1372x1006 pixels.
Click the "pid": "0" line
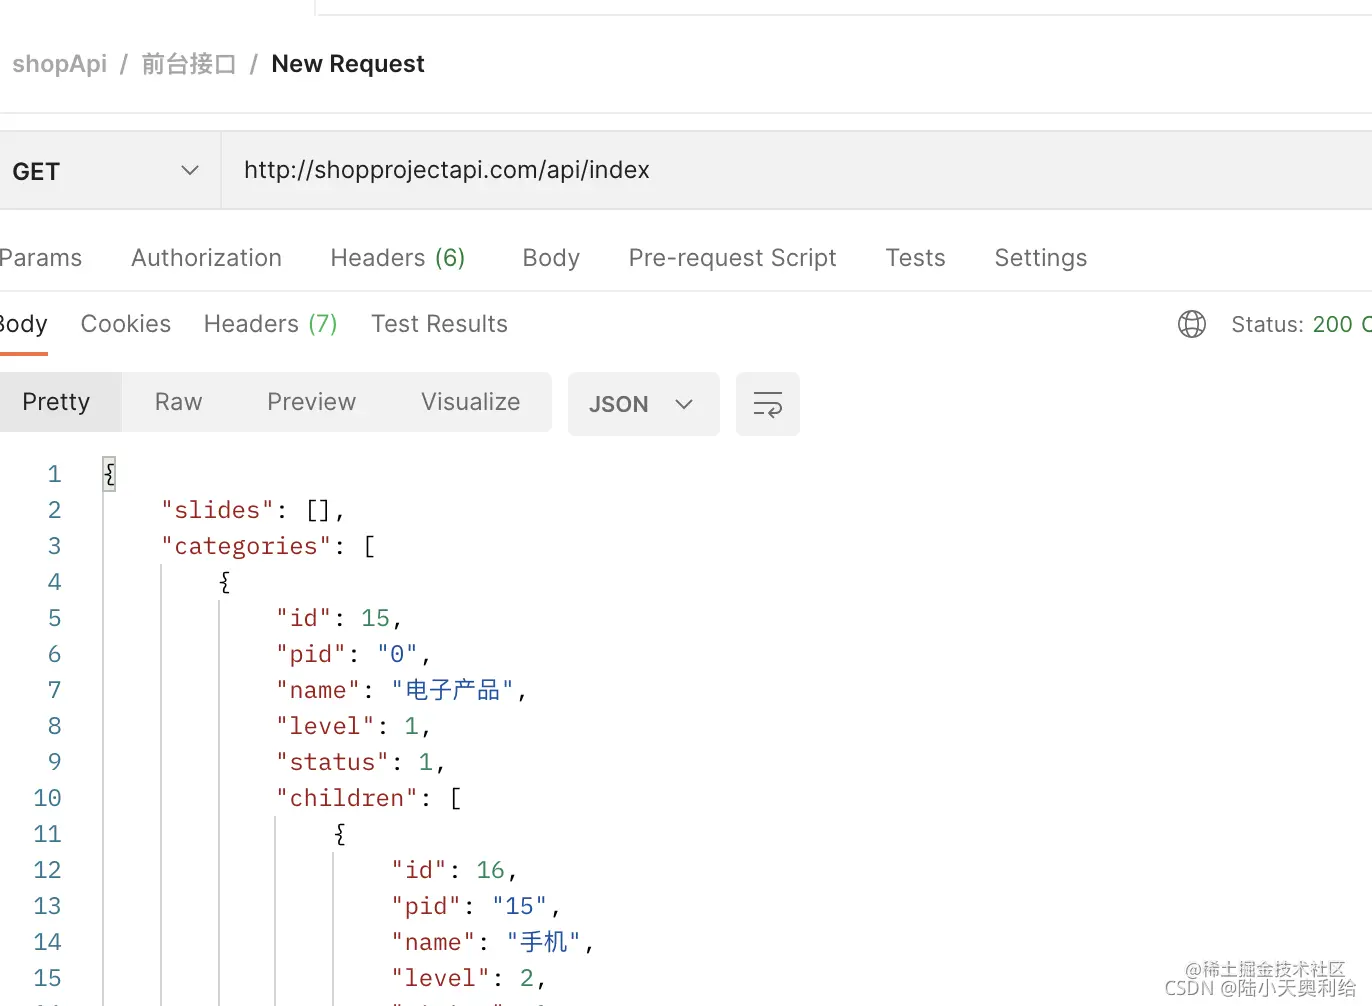click(x=354, y=654)
